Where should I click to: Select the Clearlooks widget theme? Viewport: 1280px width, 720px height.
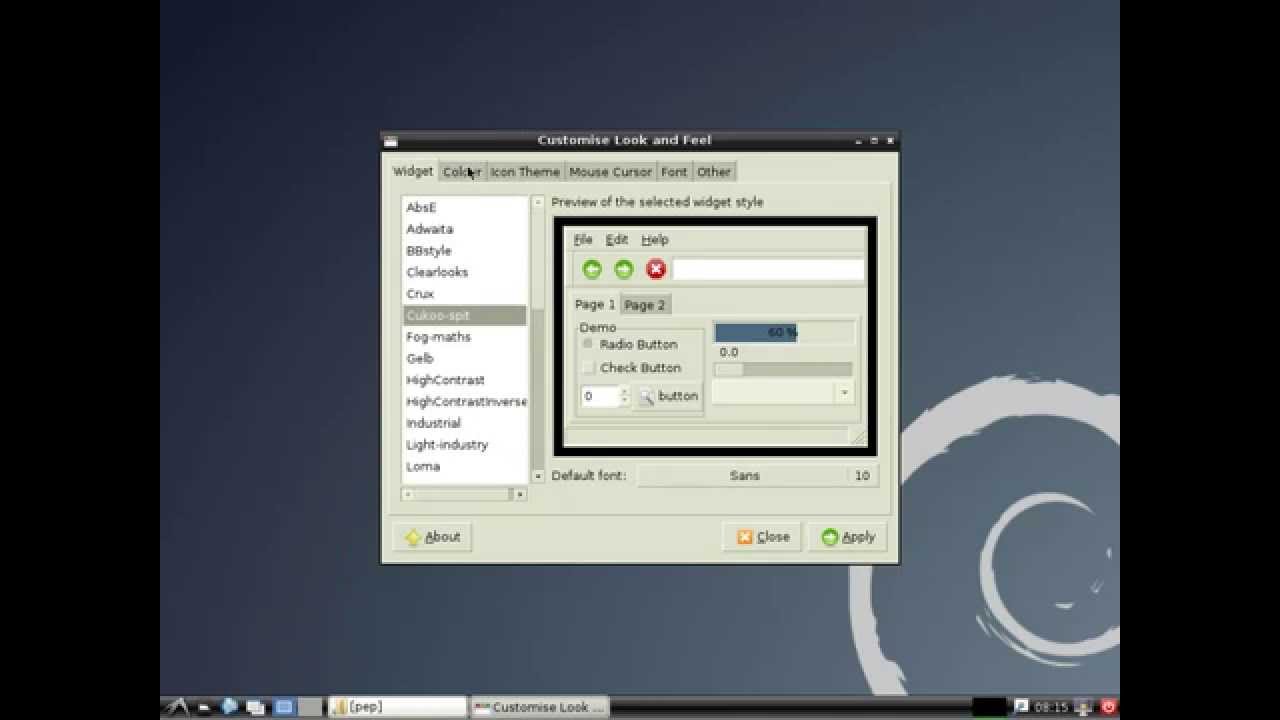tap(465, 272)
